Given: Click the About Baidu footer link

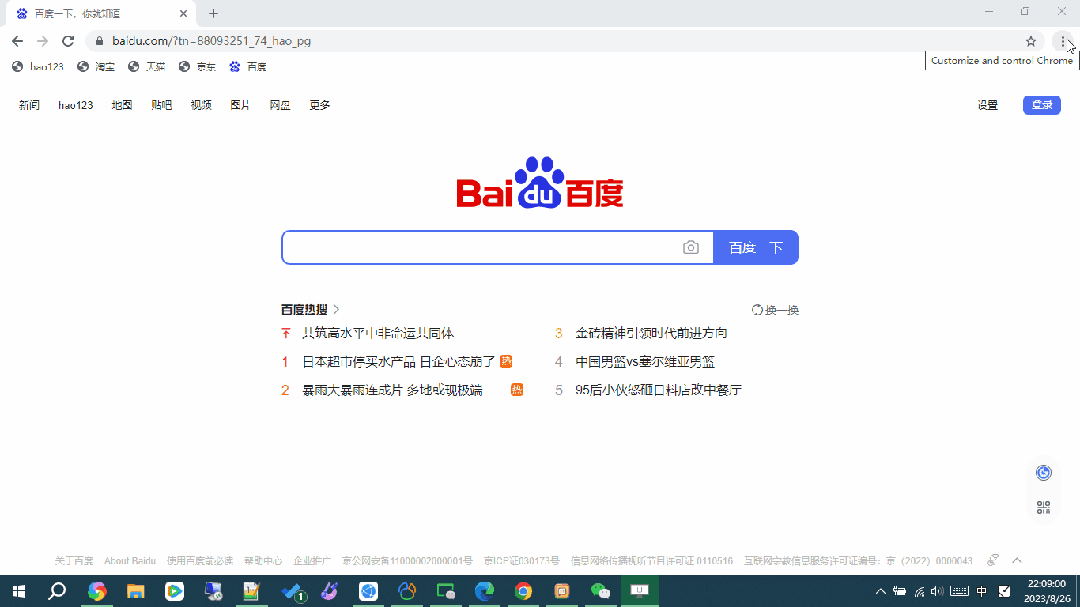Looking at the screenshot, I should click(129, 561).
